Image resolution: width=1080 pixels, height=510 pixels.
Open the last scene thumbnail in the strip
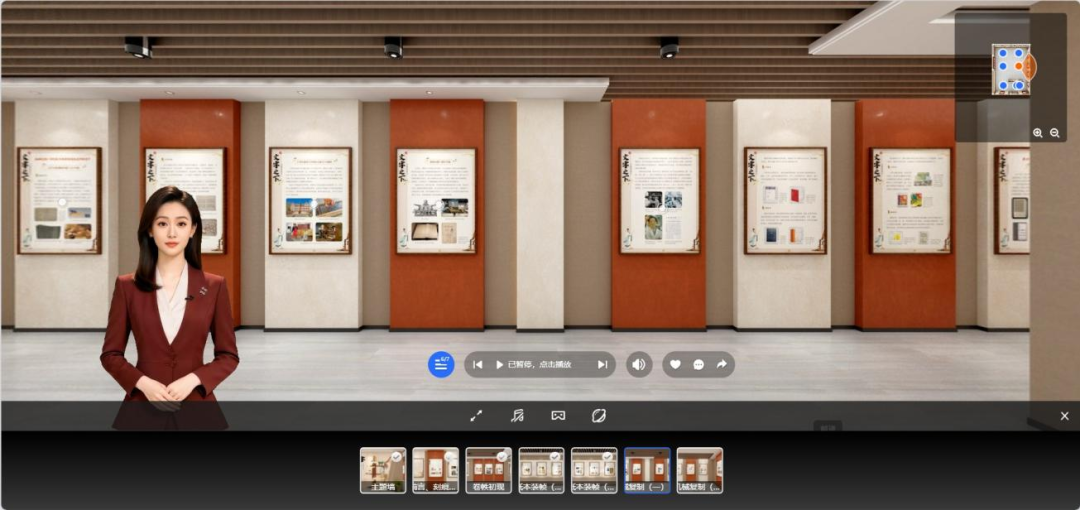pos(700,471)
